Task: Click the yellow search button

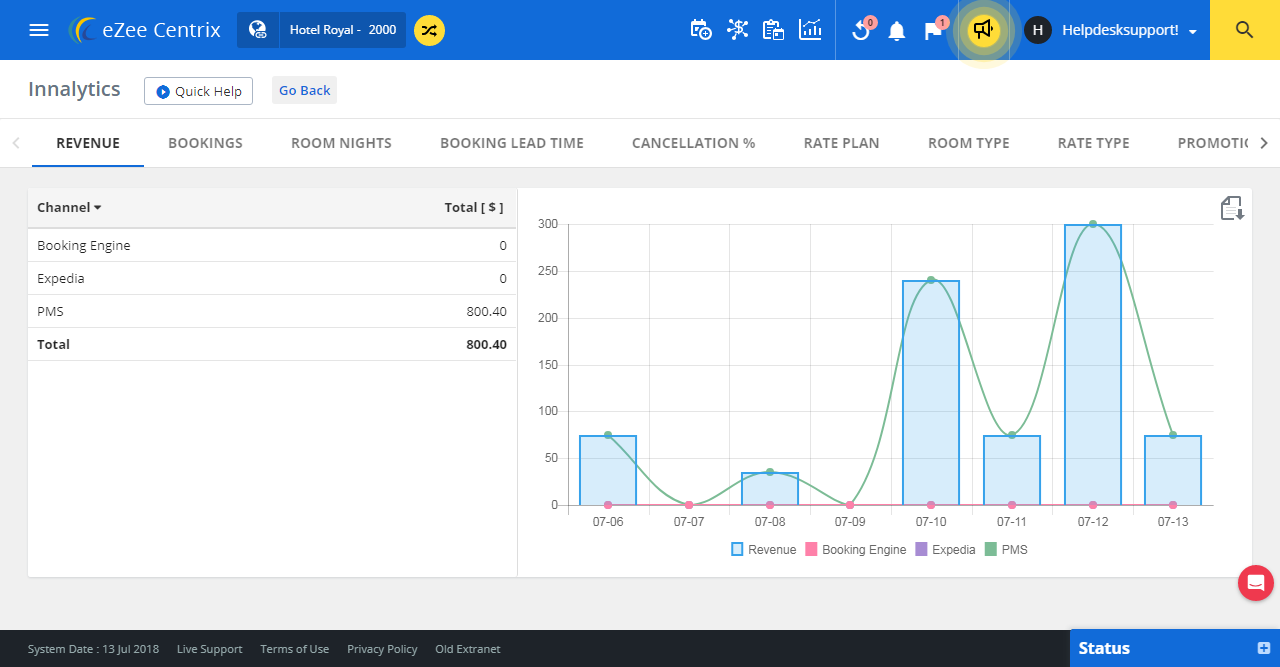Action: coord(1244,30)
